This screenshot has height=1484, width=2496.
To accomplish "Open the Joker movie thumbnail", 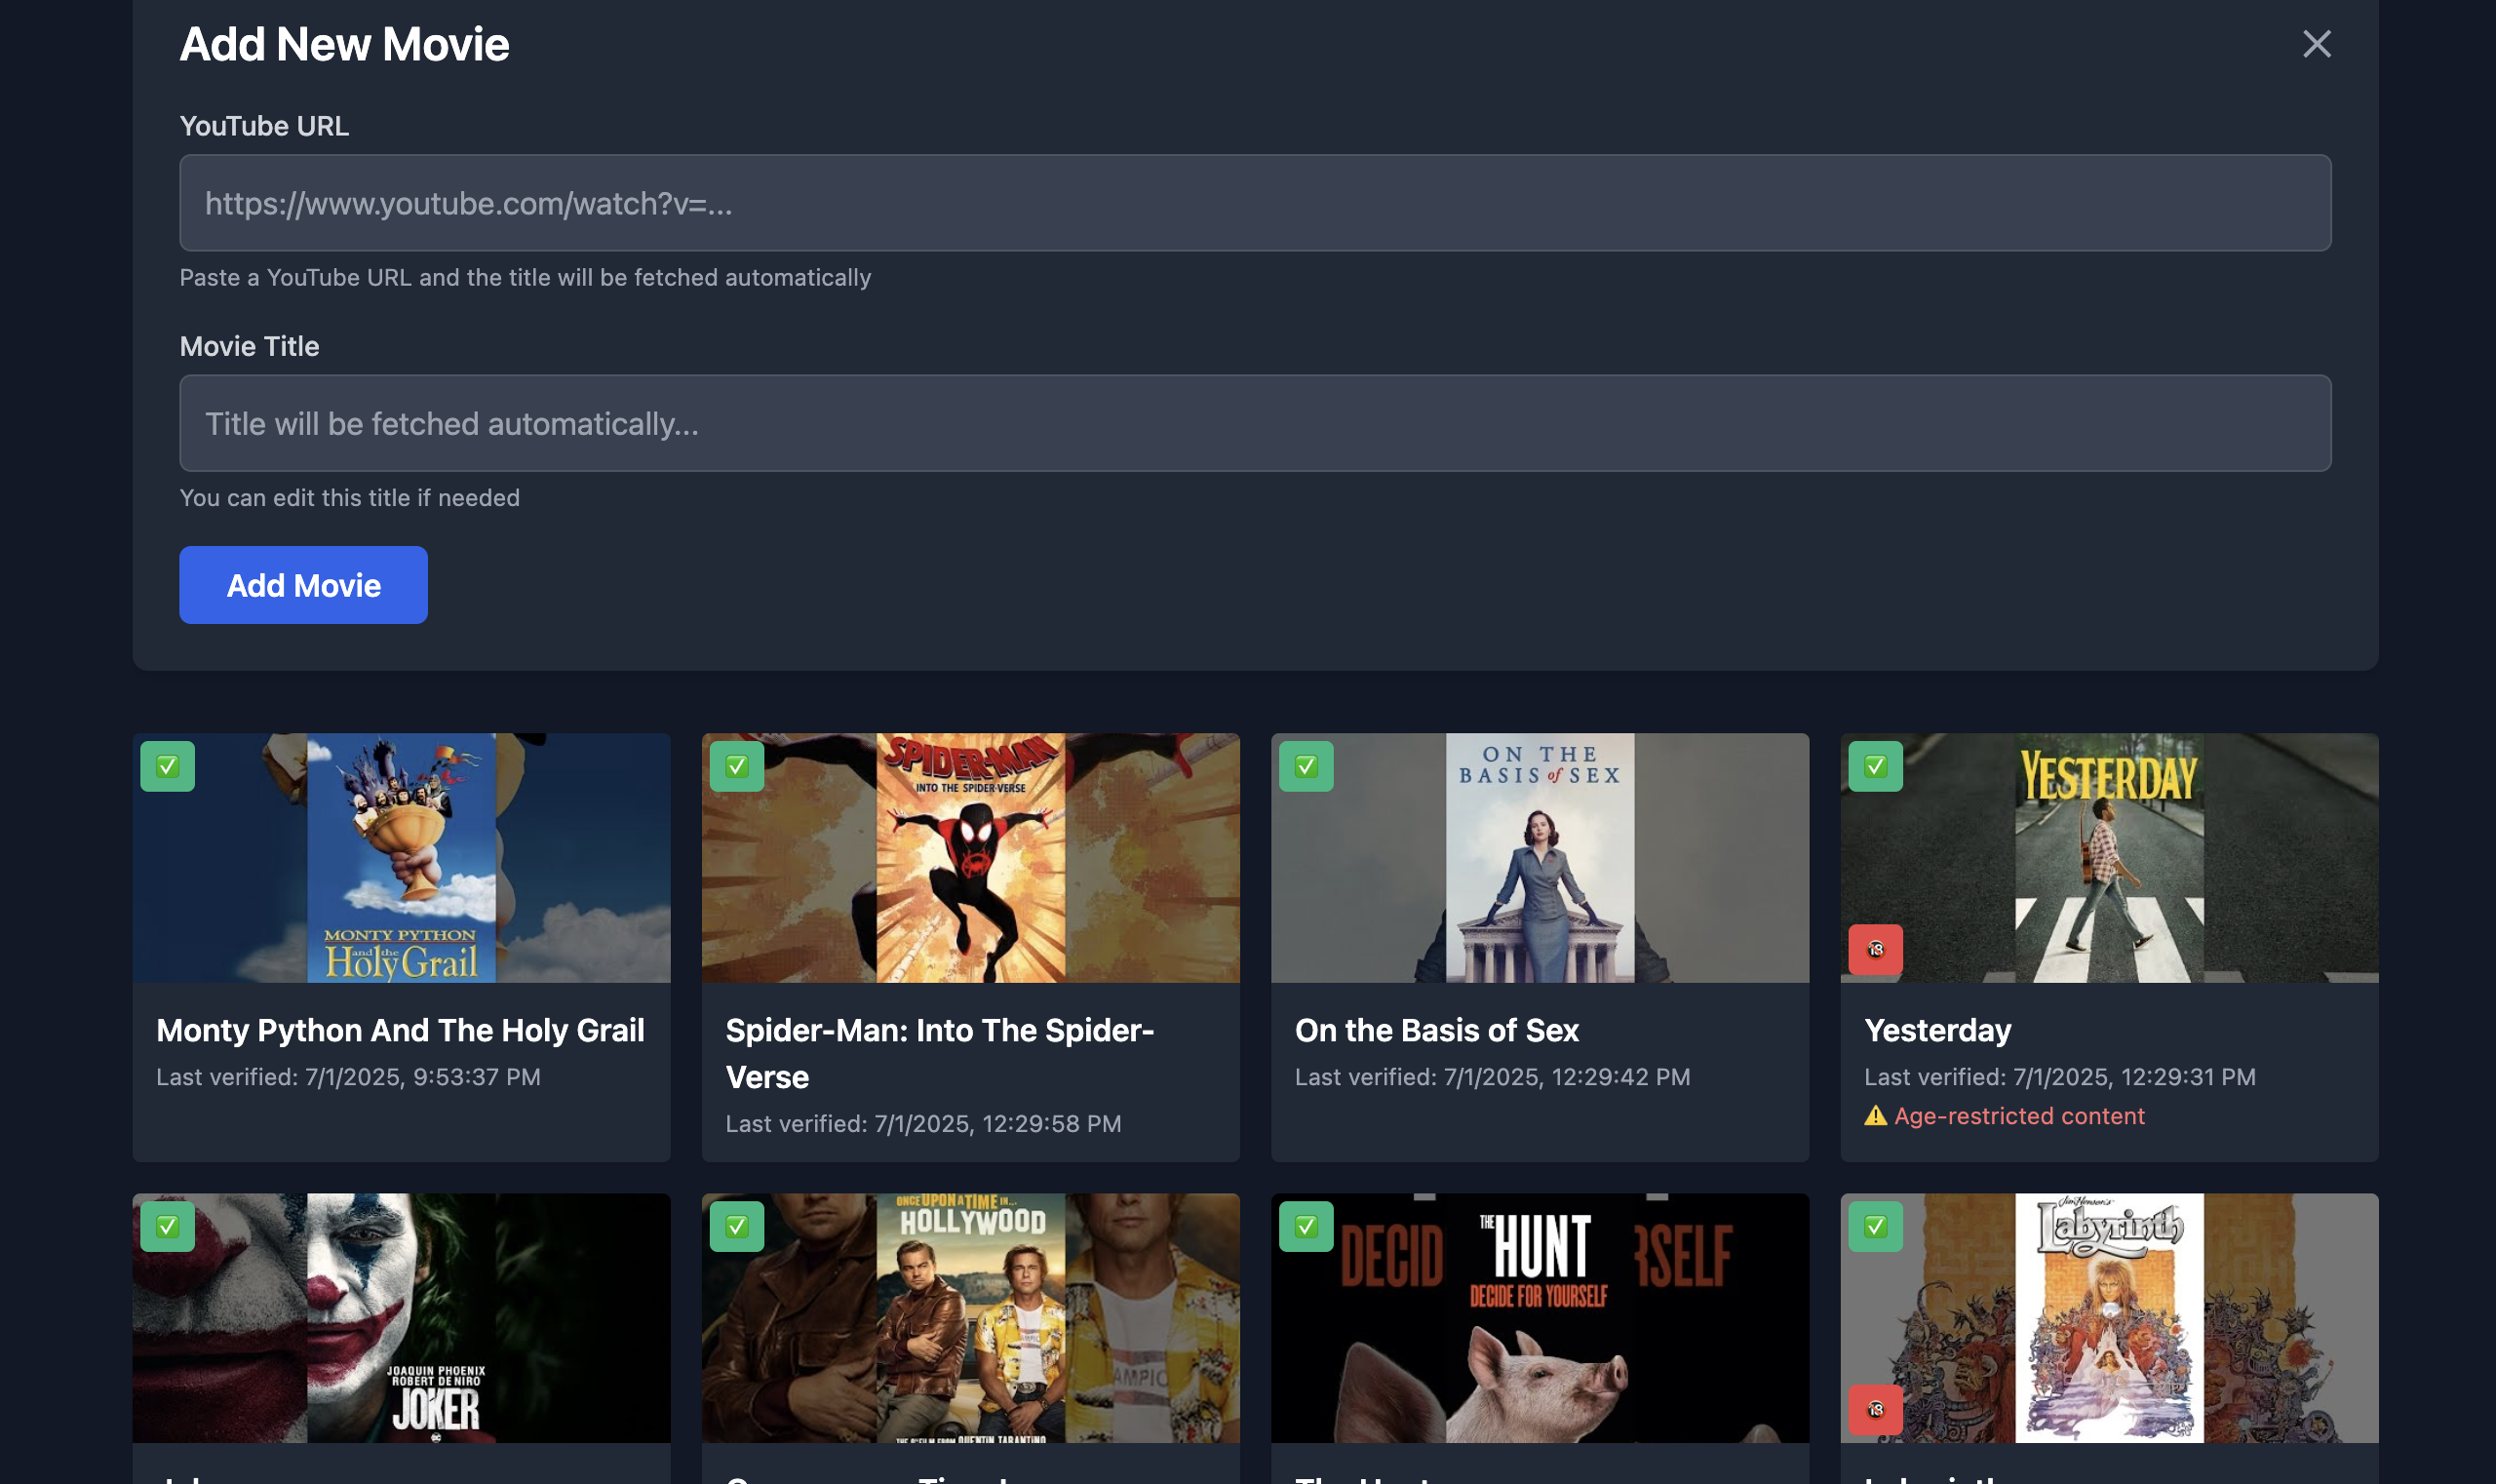I will pos(401,1317).
